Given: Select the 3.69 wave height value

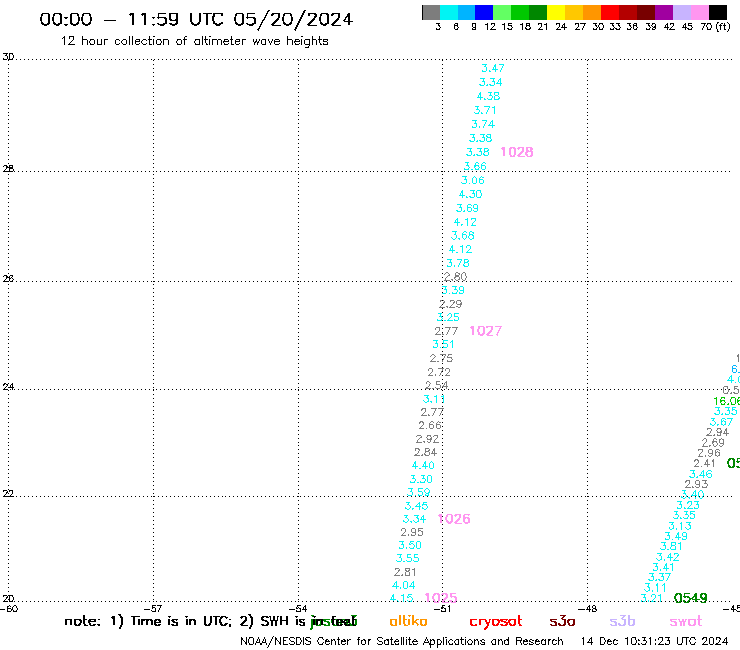Looking at the screenshot, I should click(467, 208).
